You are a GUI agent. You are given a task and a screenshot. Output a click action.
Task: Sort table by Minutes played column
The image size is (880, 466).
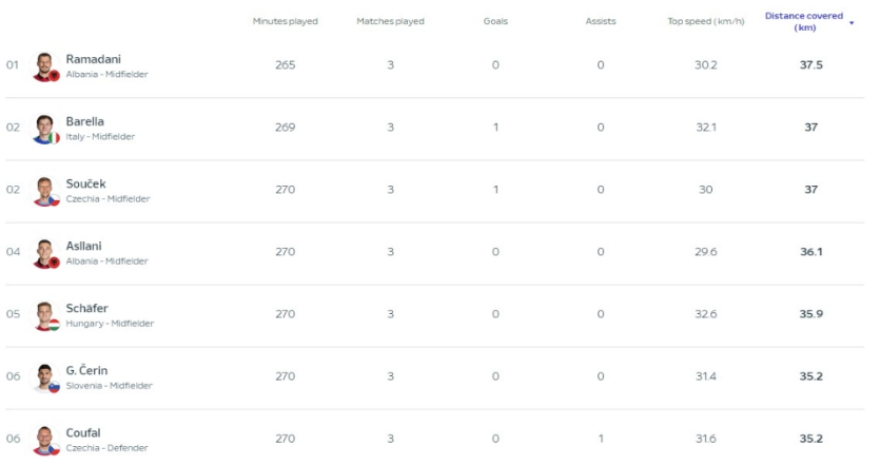click(285, 21)
